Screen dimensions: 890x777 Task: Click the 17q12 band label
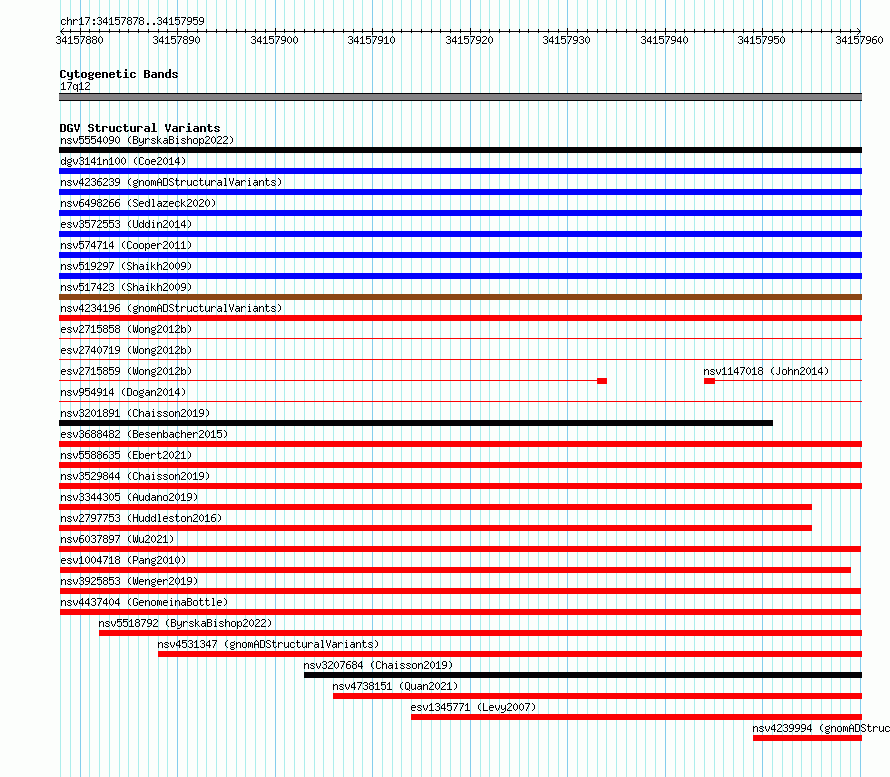[75, 86]
